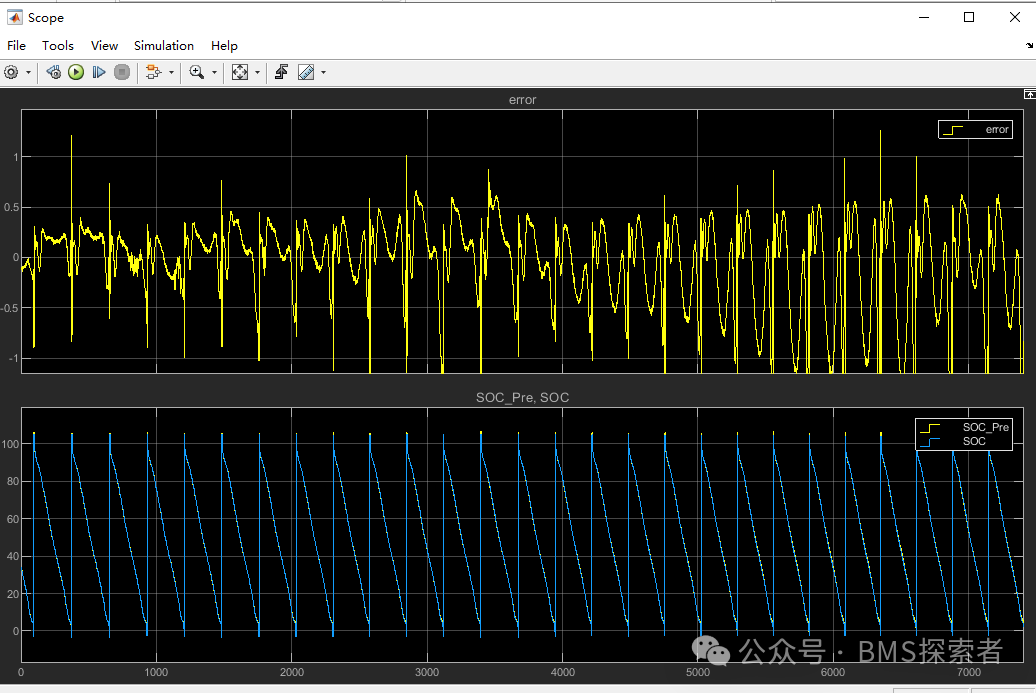Open Scope configuration properties gear
This screenshot has height=693, width=1036.
pos(11,72)
